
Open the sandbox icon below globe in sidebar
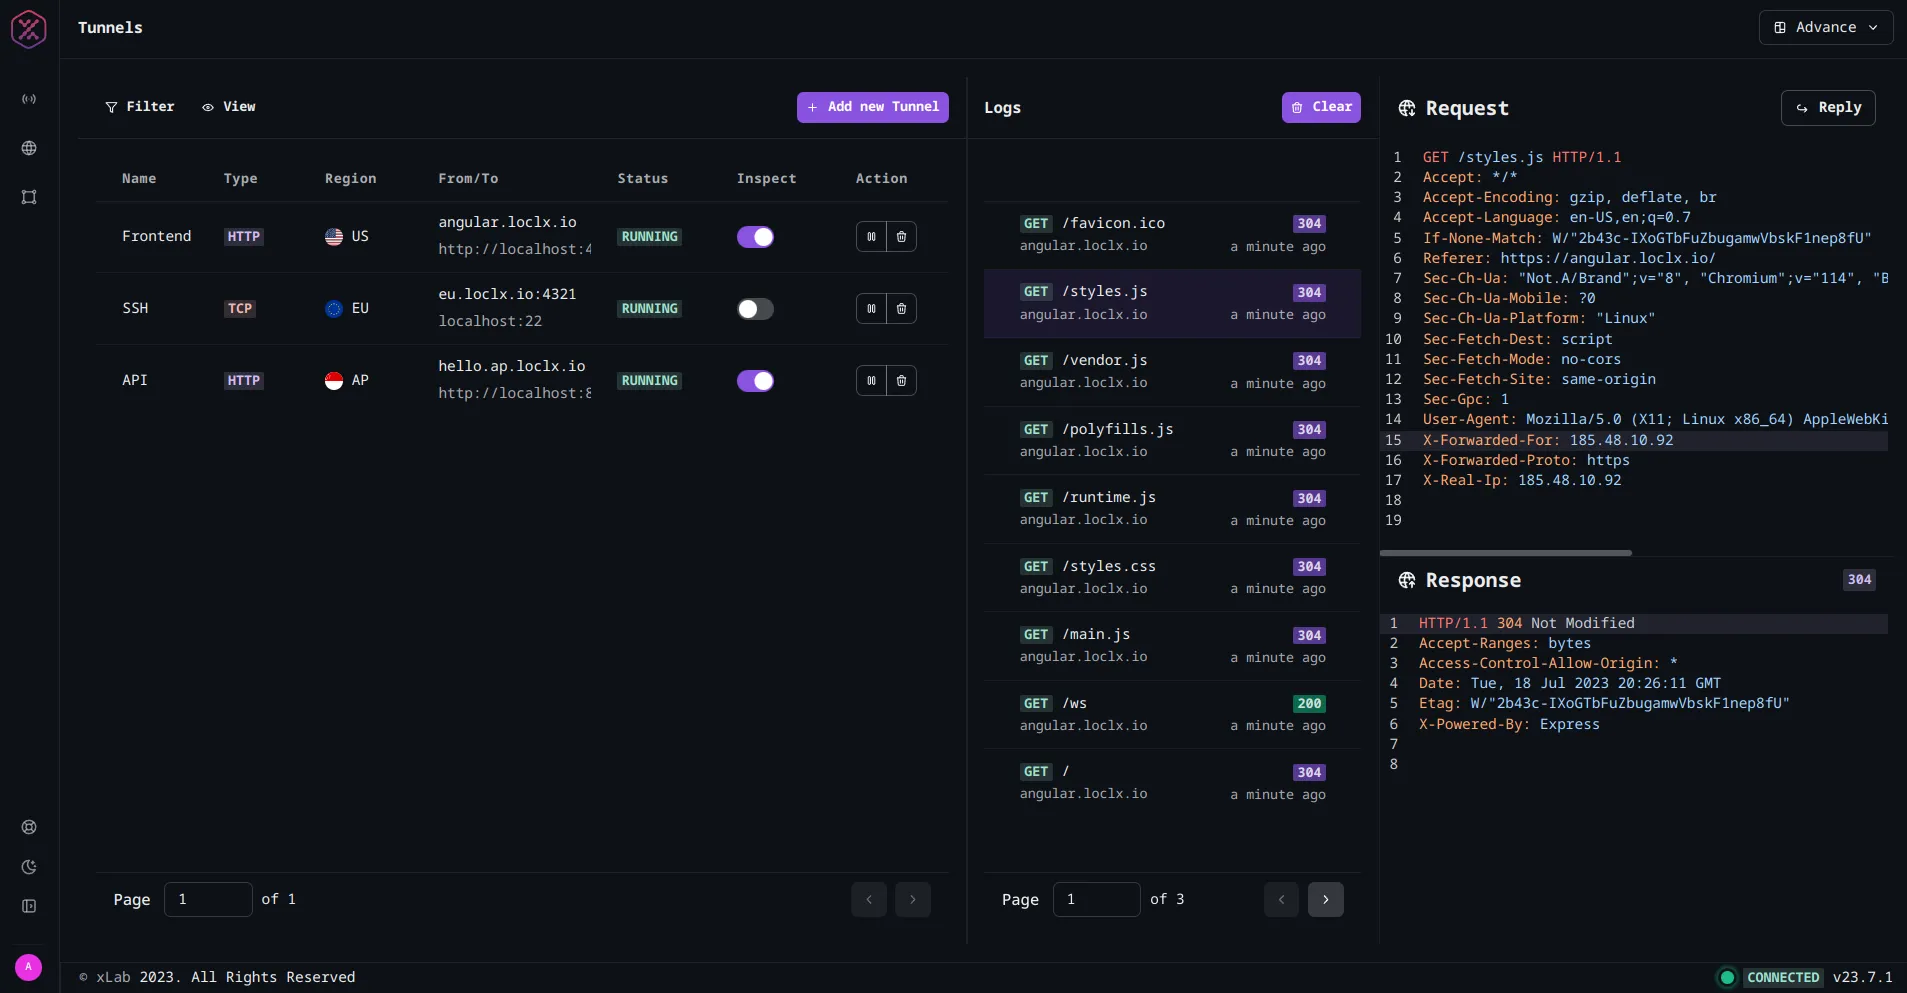[x=29, y=197]
